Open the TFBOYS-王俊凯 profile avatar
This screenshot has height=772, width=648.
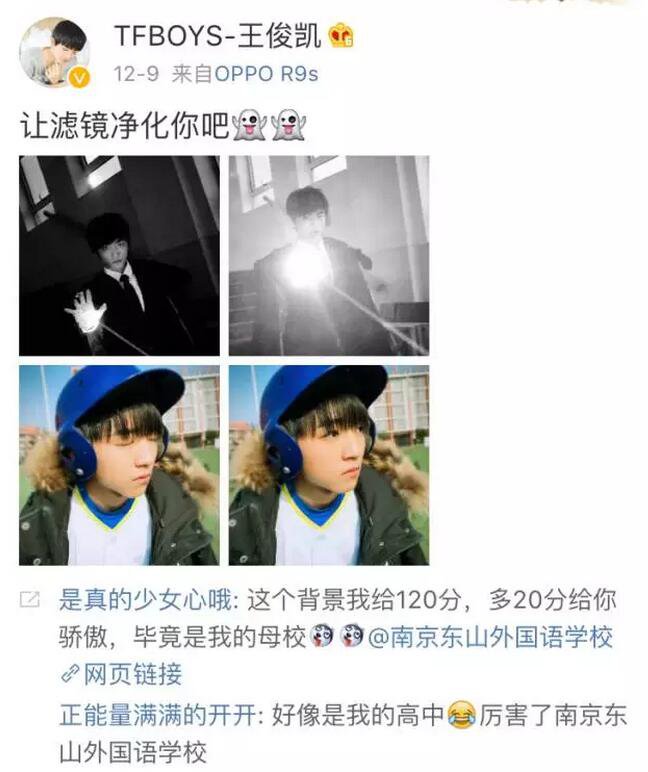tap(55, 53)
